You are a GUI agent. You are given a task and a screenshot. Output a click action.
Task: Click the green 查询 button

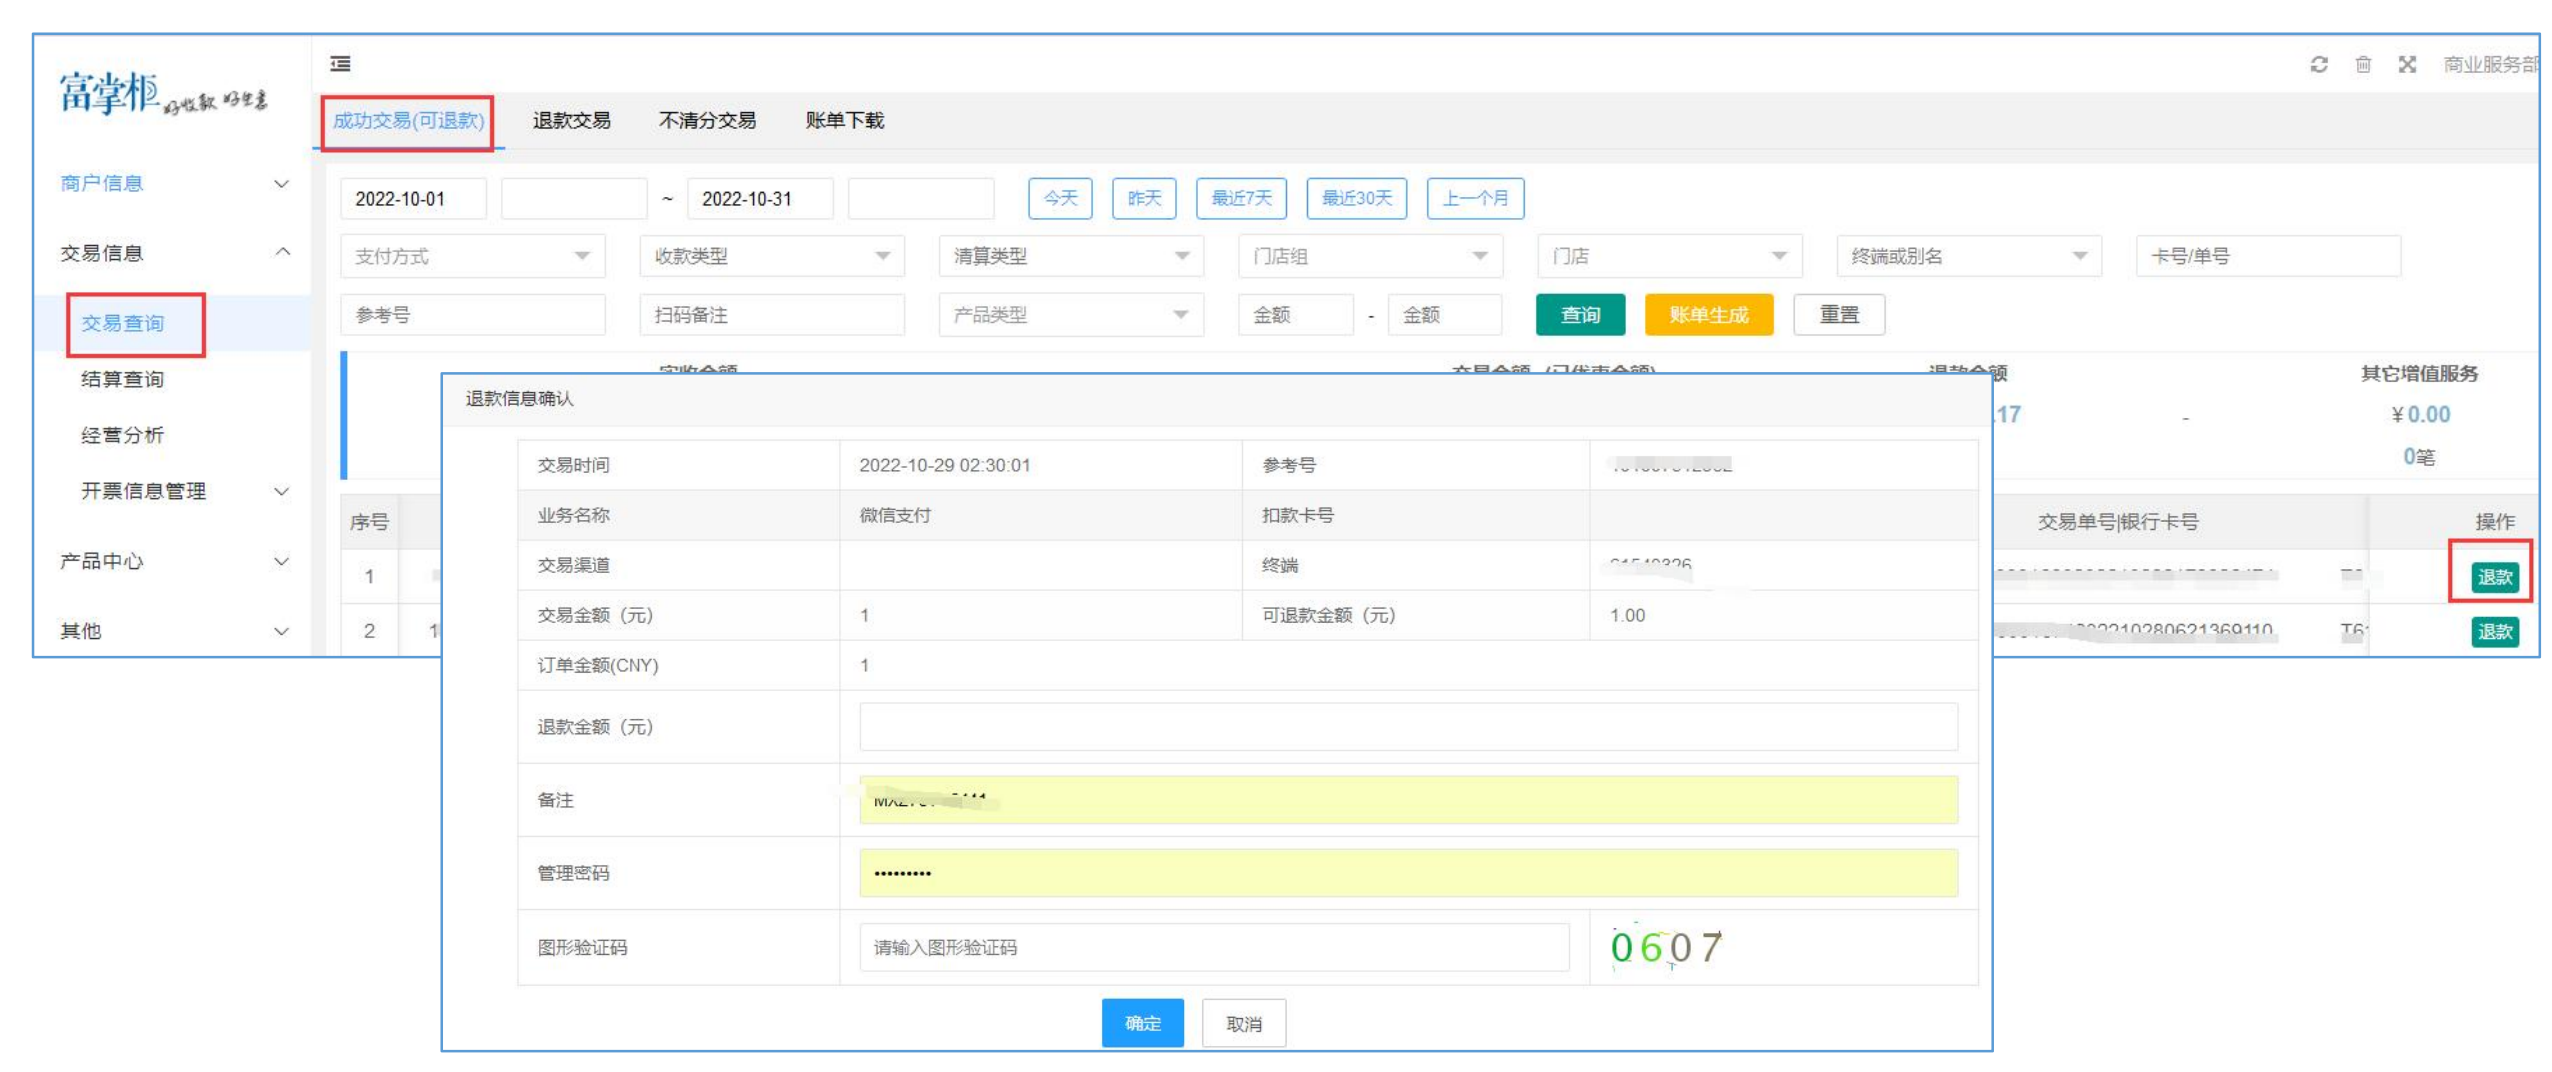click(x=1580, y=315)
